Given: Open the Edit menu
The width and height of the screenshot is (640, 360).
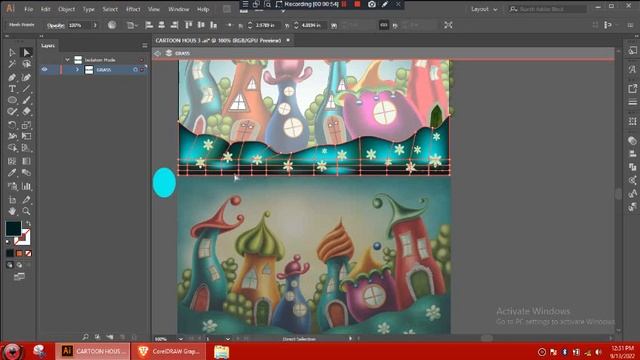Looking at the screenshot, I should (46, 9).
